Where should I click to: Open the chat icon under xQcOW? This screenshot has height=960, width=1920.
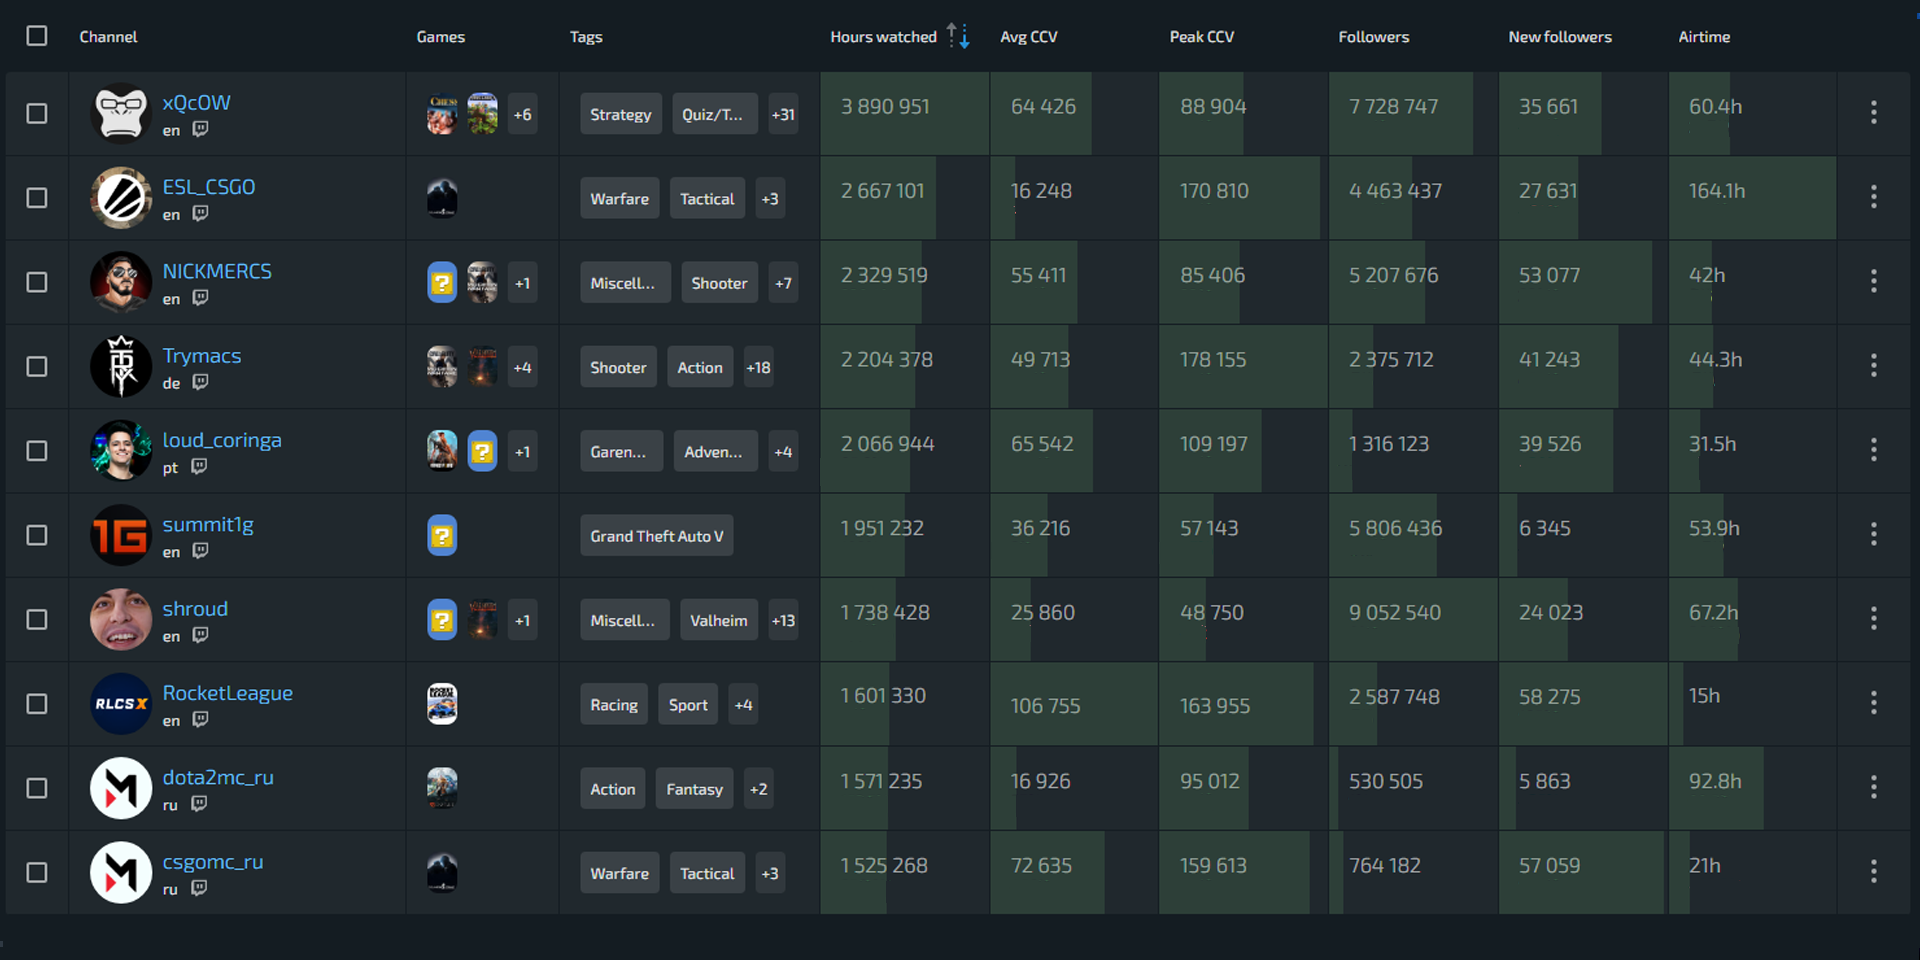pos(200,129)
